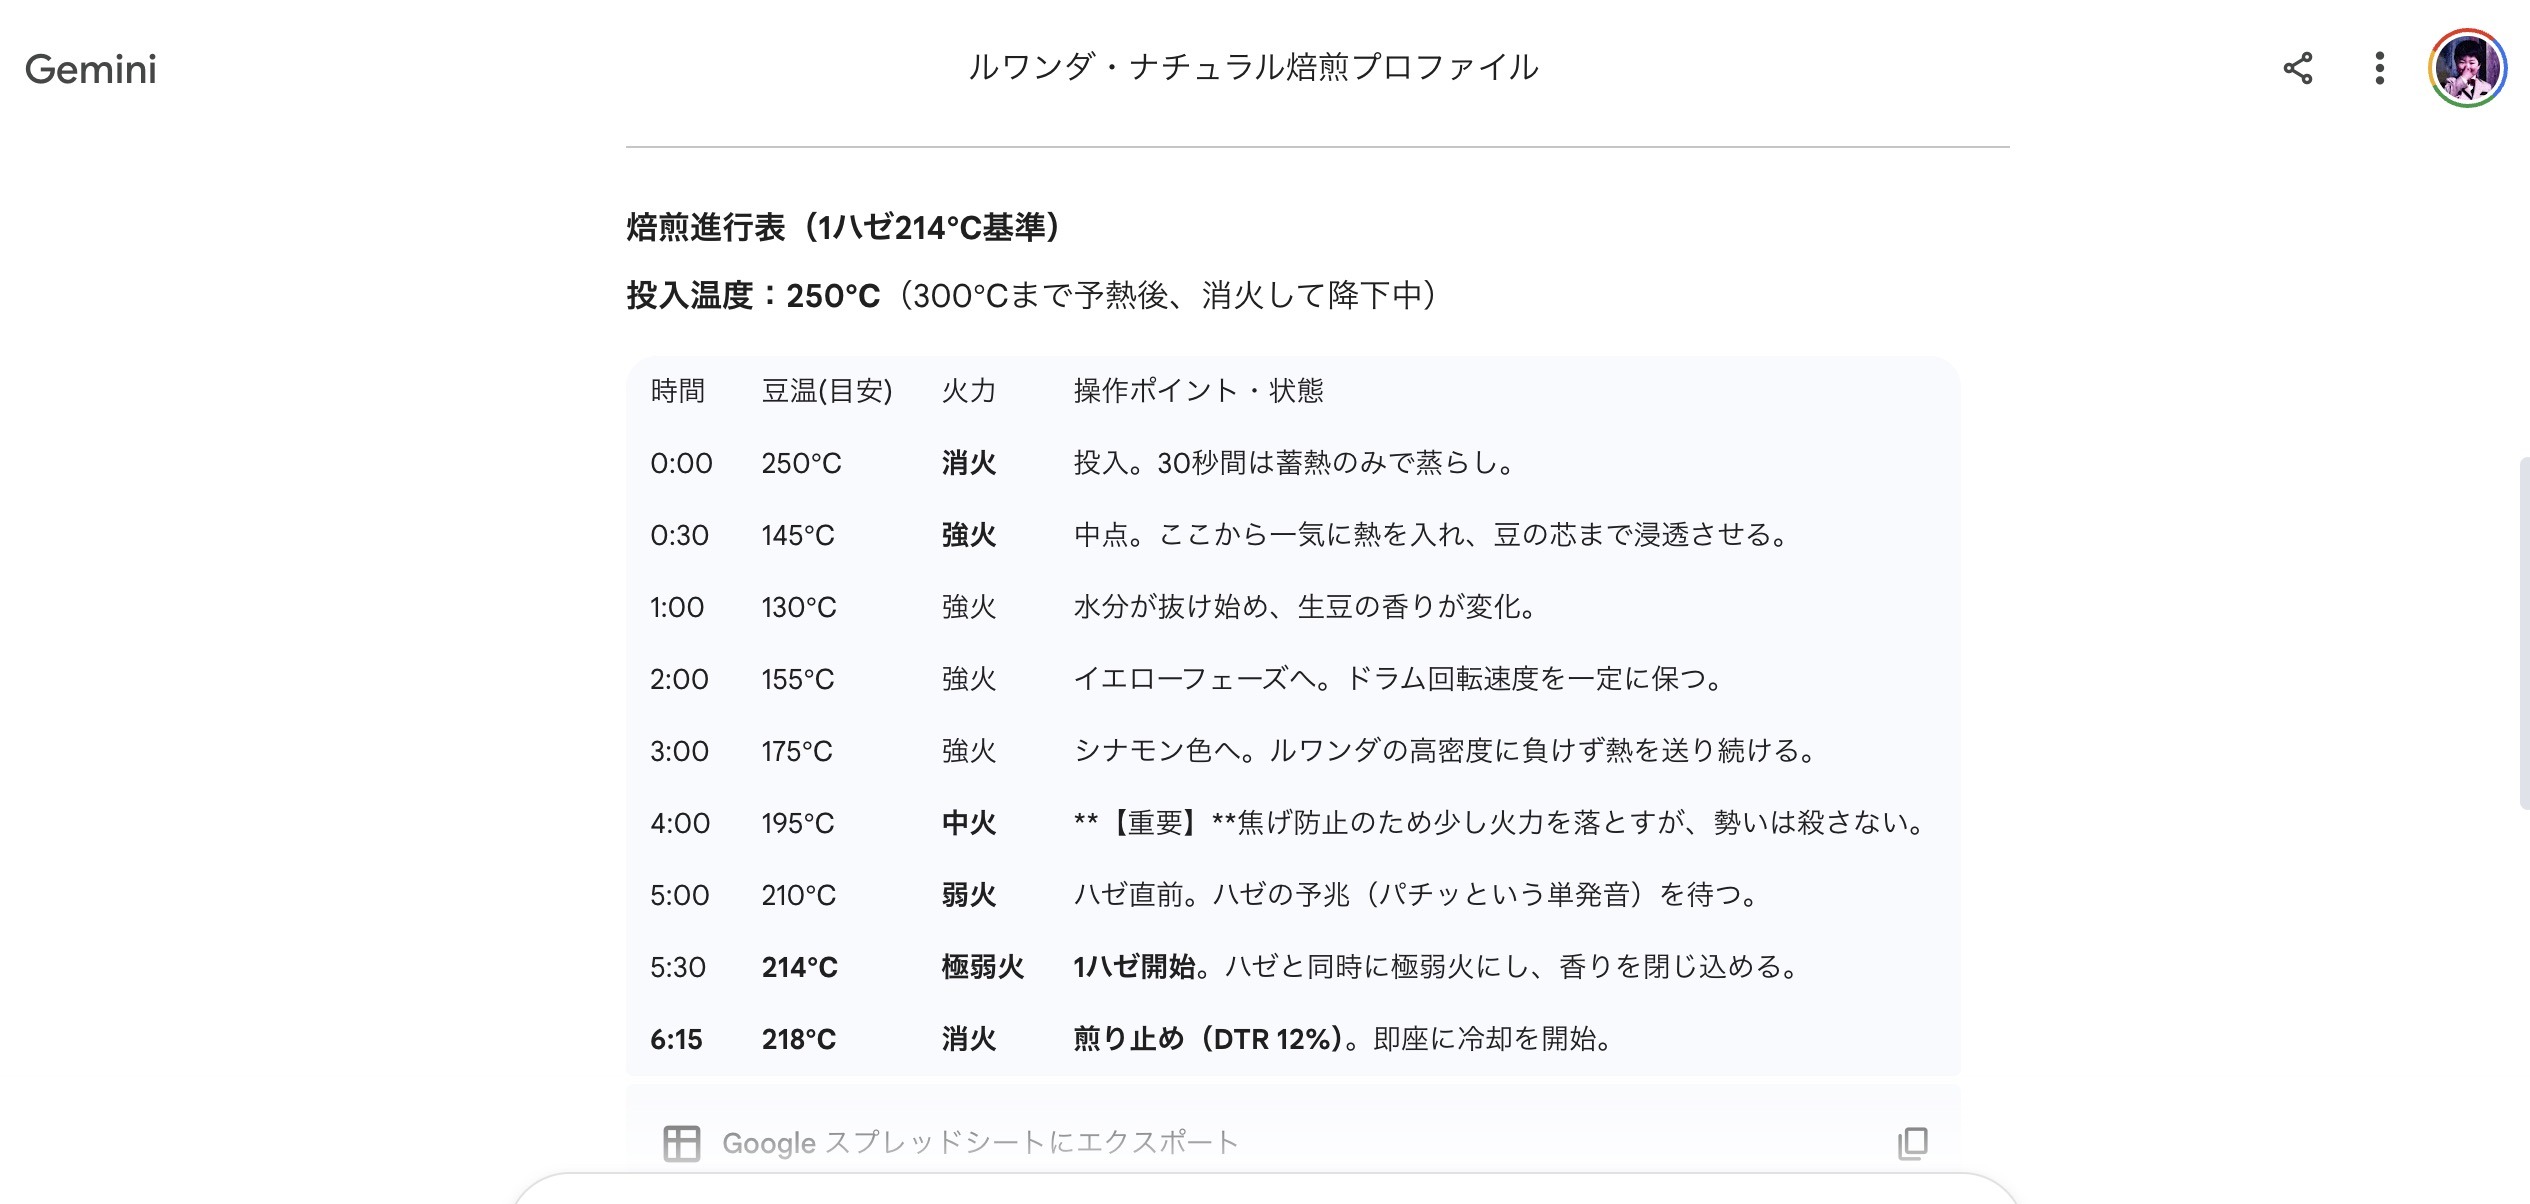Image resolution: width=2530 pixels, height=1204 pixels.
Task: Click the Gemini logo
Action: tap(91, 69)
